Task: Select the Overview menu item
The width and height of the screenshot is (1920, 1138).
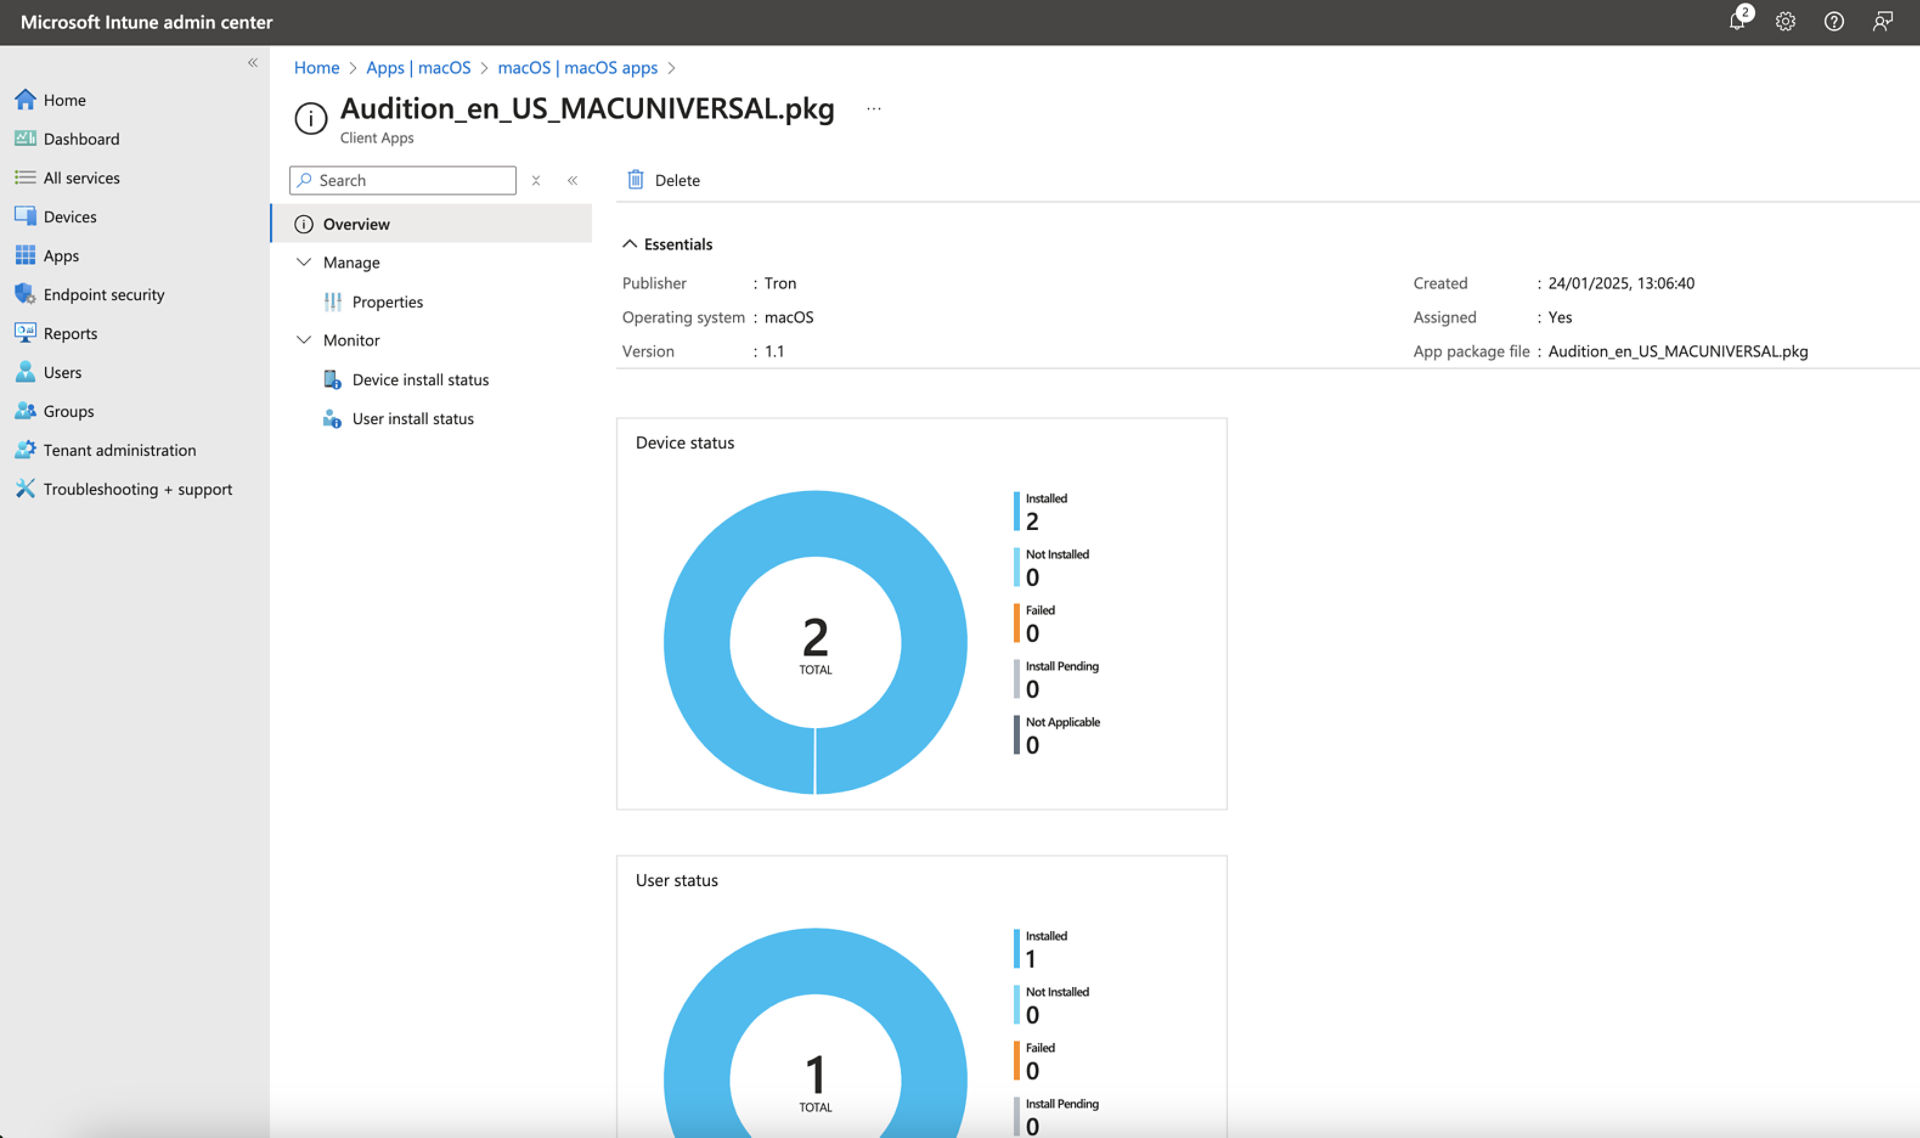Action: point(356,224)
